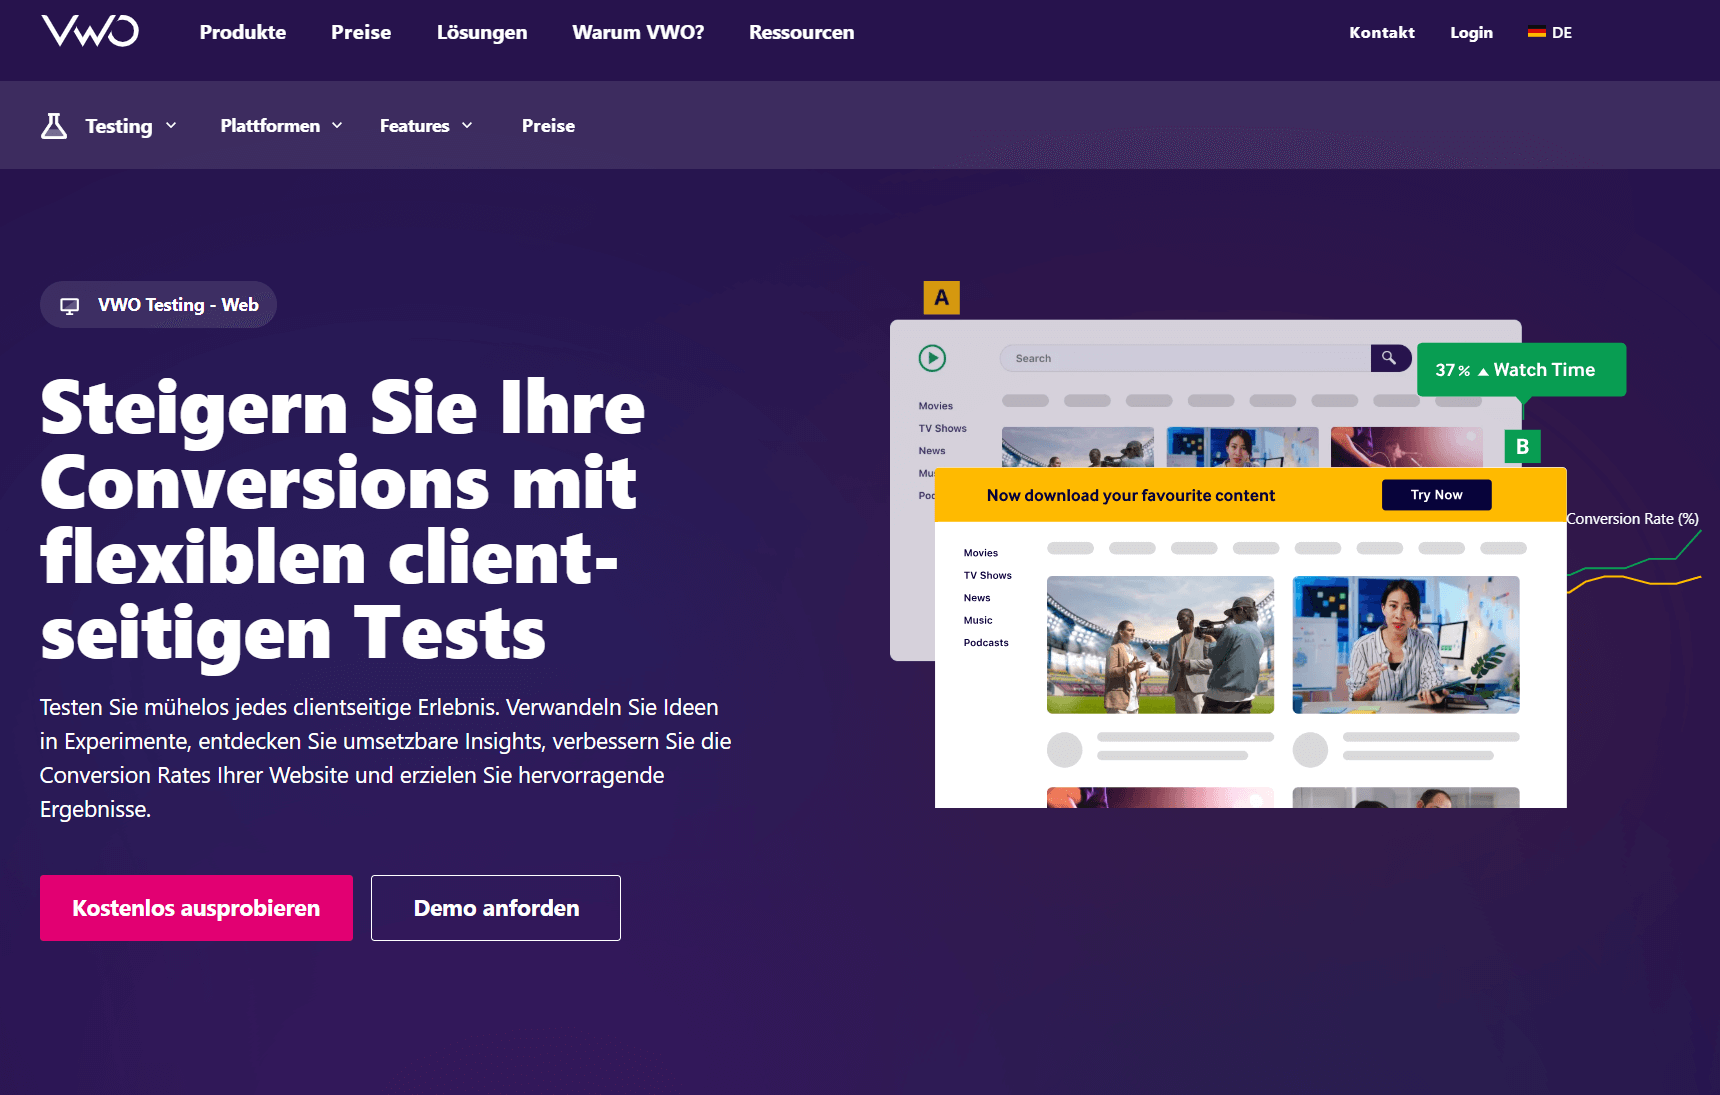The image size is (1720, 1095).
Task: Select News in variant B sidebar
Action: (977, 598)
